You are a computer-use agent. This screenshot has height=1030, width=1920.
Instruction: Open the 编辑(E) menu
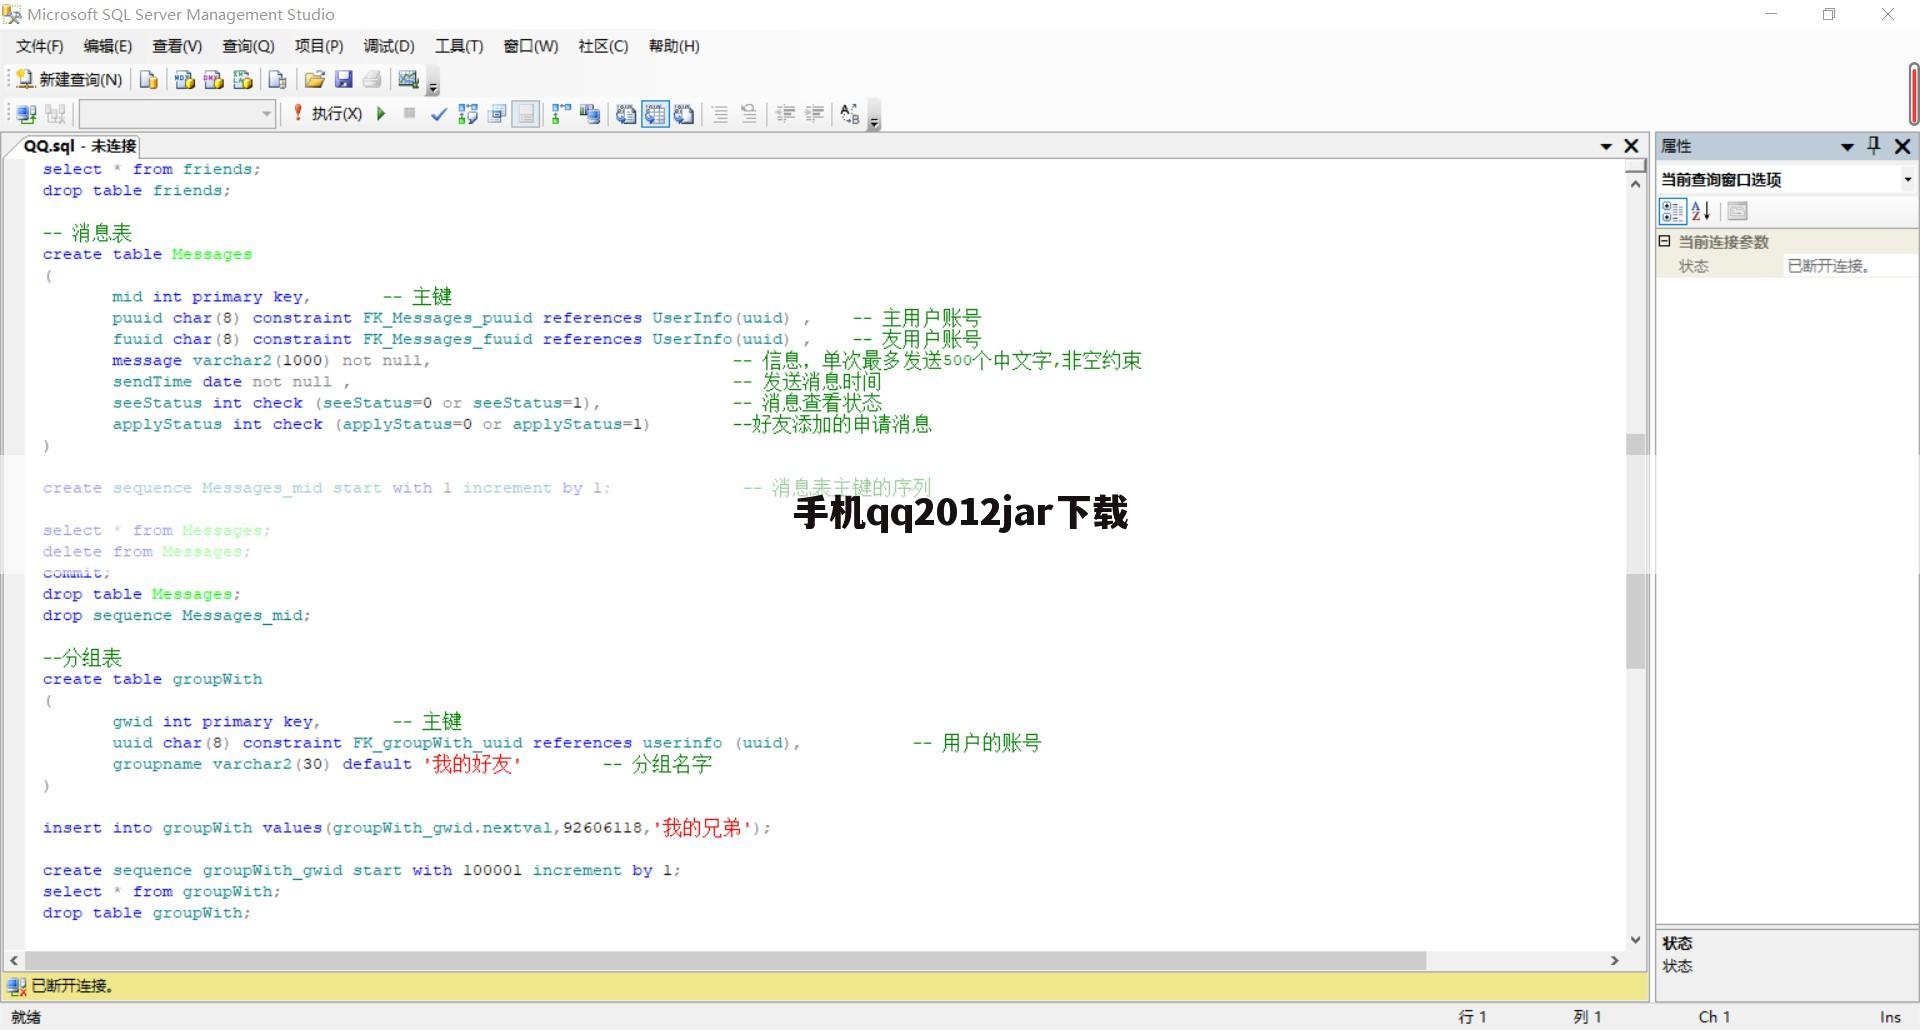pyautogui.click(x=108, y=46)
